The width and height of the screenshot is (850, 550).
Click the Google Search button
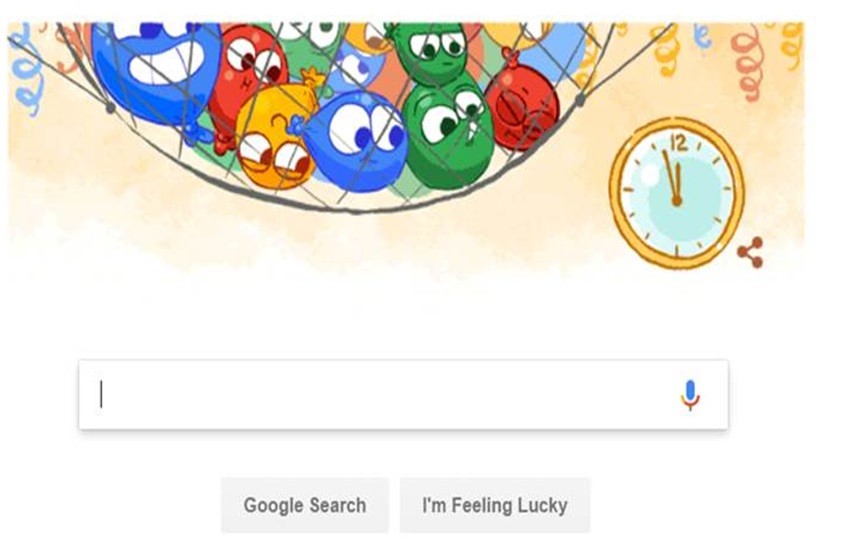305,505
